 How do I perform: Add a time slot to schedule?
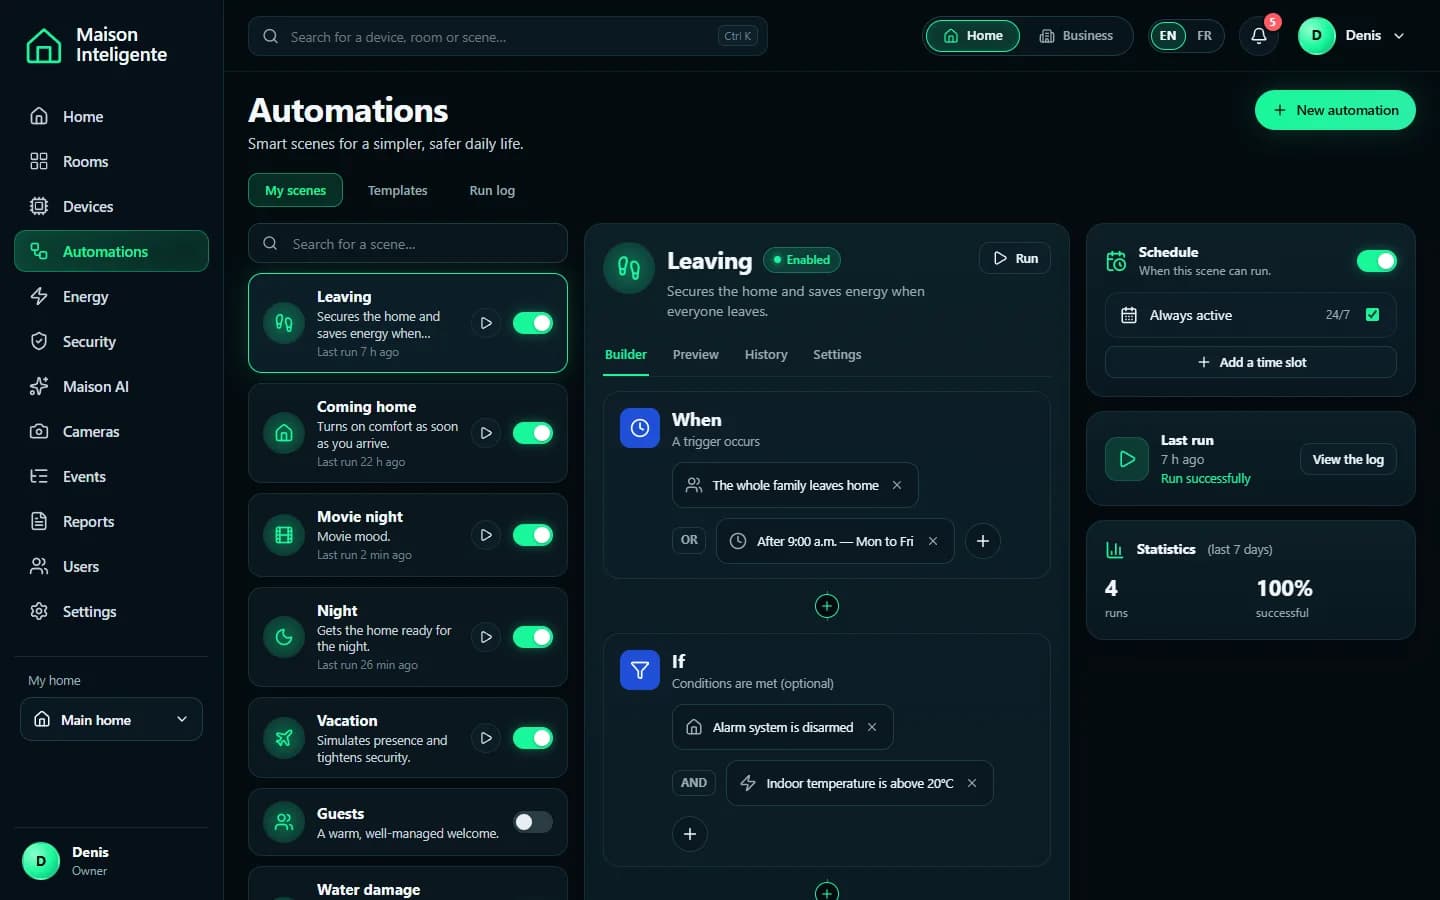click(x=1251, y=362)
